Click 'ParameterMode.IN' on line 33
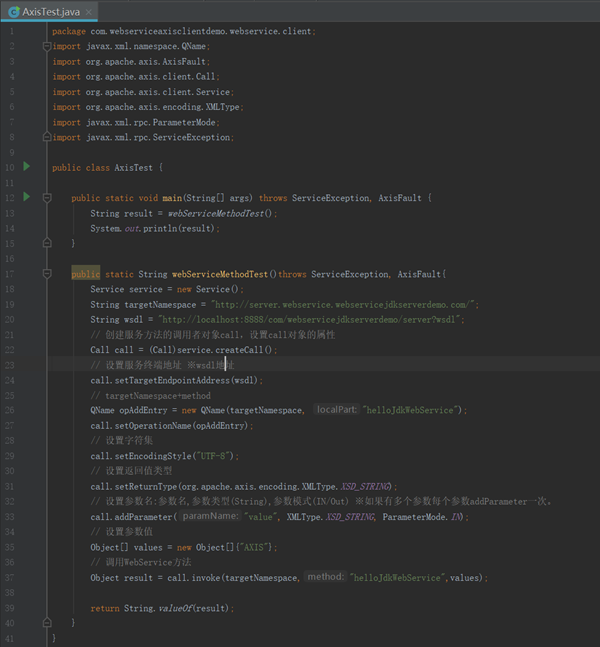This screenshot has width=600, height=647. [x=421, y=517]
